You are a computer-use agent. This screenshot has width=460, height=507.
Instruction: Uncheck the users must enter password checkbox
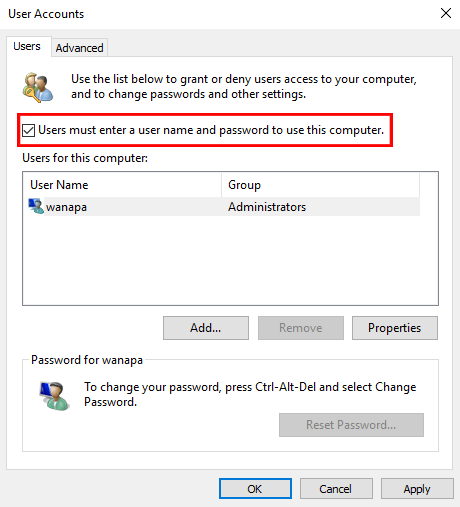[x=28, y=130]
